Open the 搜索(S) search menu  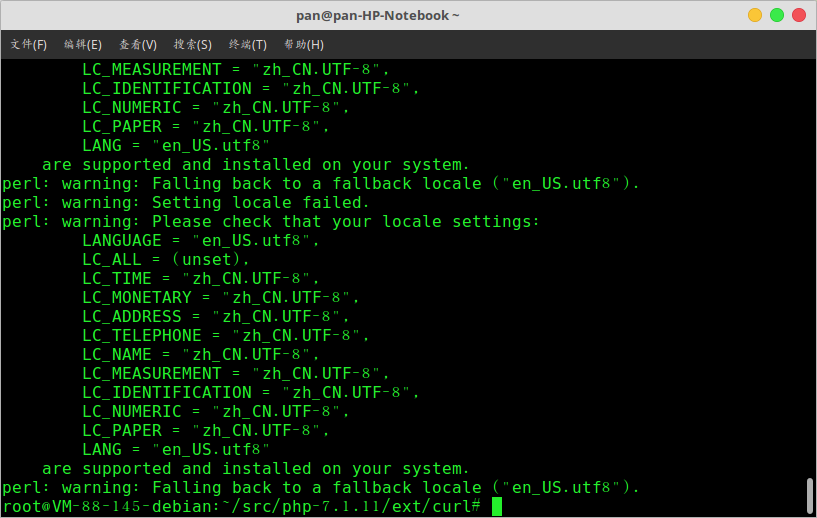[193, 45]
